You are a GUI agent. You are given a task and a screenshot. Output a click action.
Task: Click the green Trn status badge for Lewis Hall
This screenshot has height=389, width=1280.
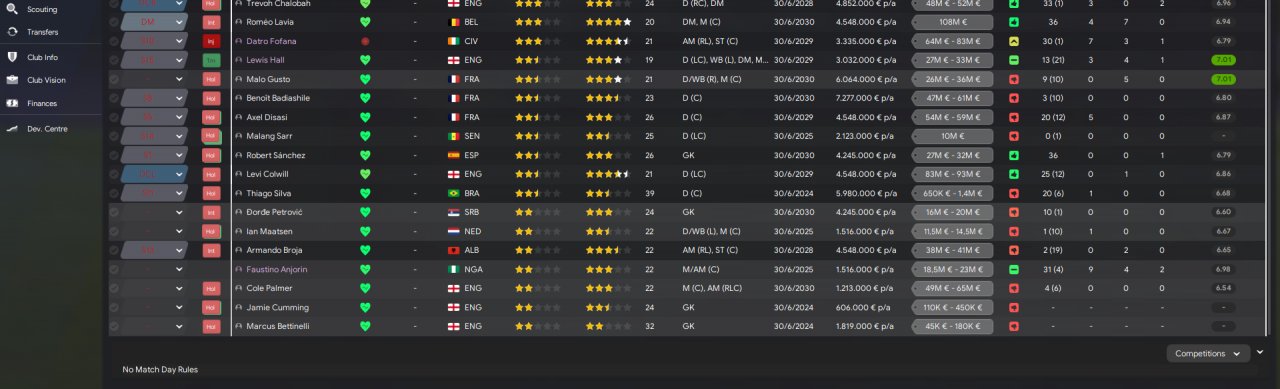point(211,60)
